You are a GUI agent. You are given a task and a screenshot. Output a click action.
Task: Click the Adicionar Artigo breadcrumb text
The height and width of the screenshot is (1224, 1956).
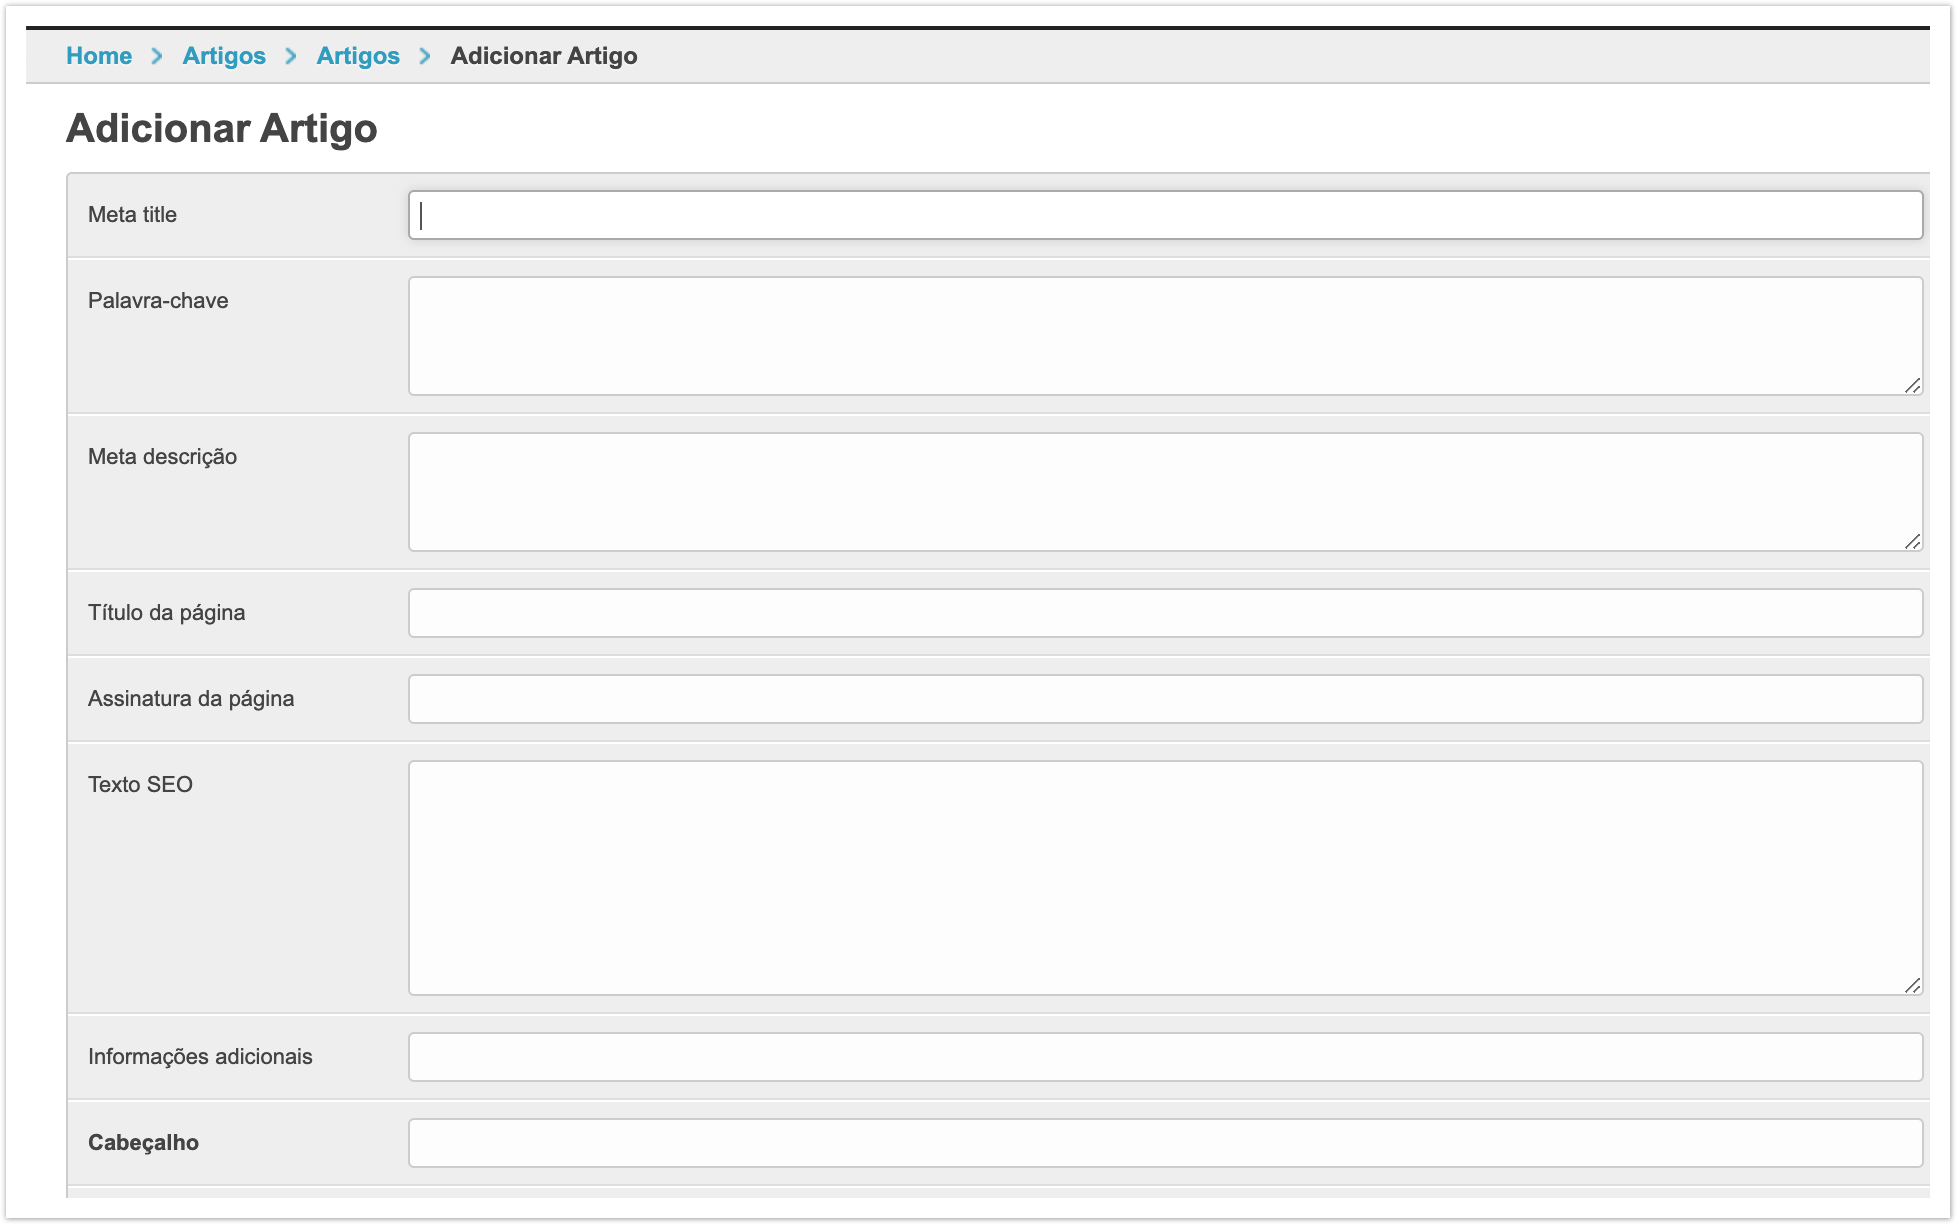[x=544, y=56]
